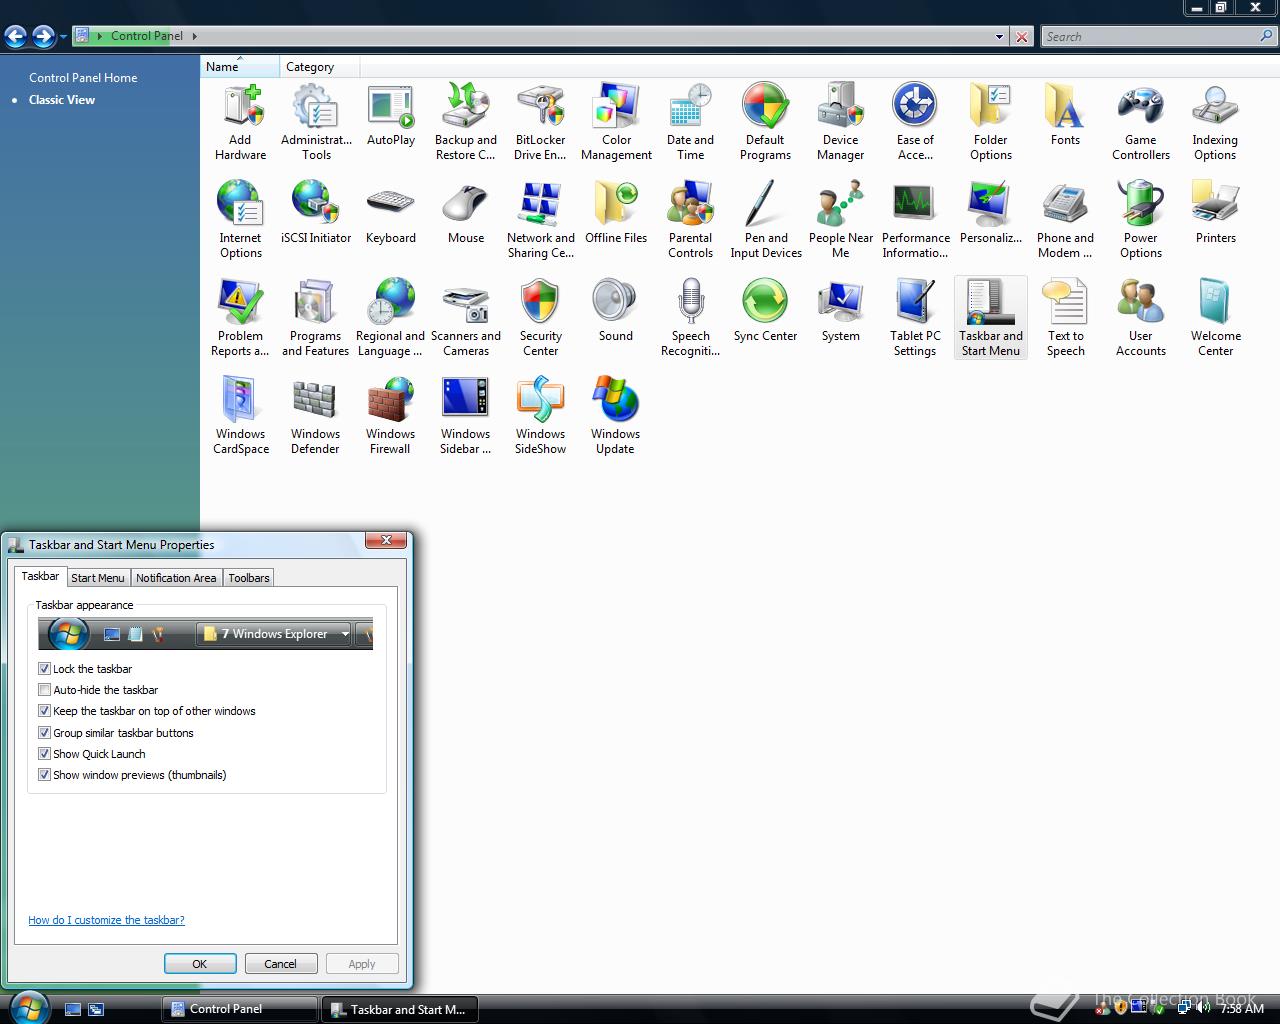Launch the AutoPlay settings icon
1280x1024 pixels.
pos(391,116)
